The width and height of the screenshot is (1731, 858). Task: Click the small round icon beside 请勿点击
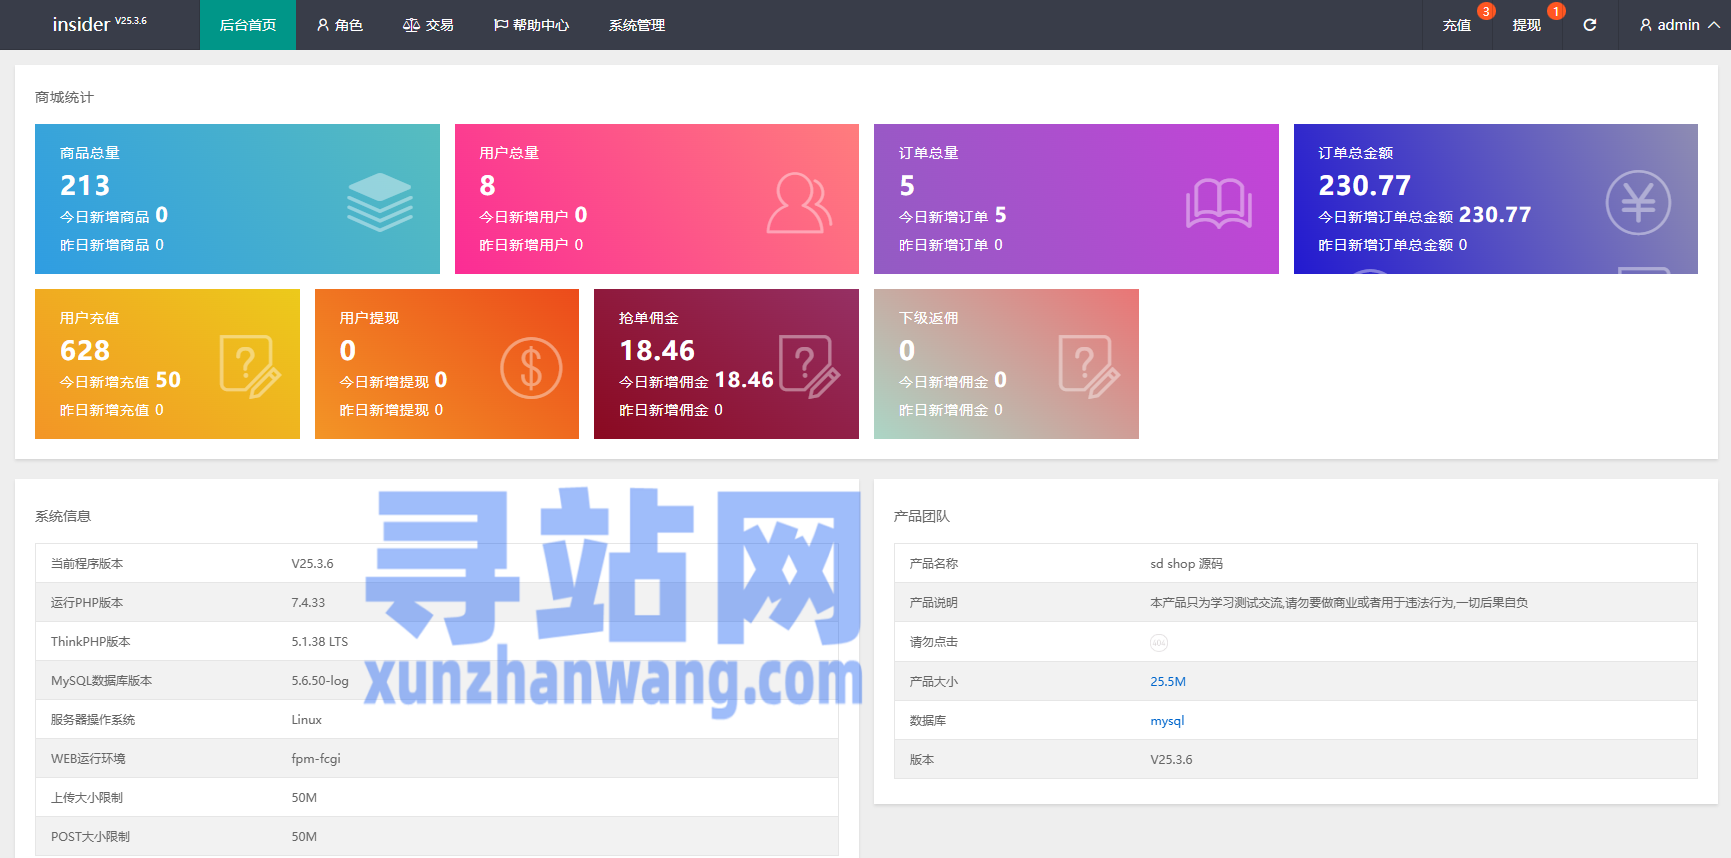1158,643
